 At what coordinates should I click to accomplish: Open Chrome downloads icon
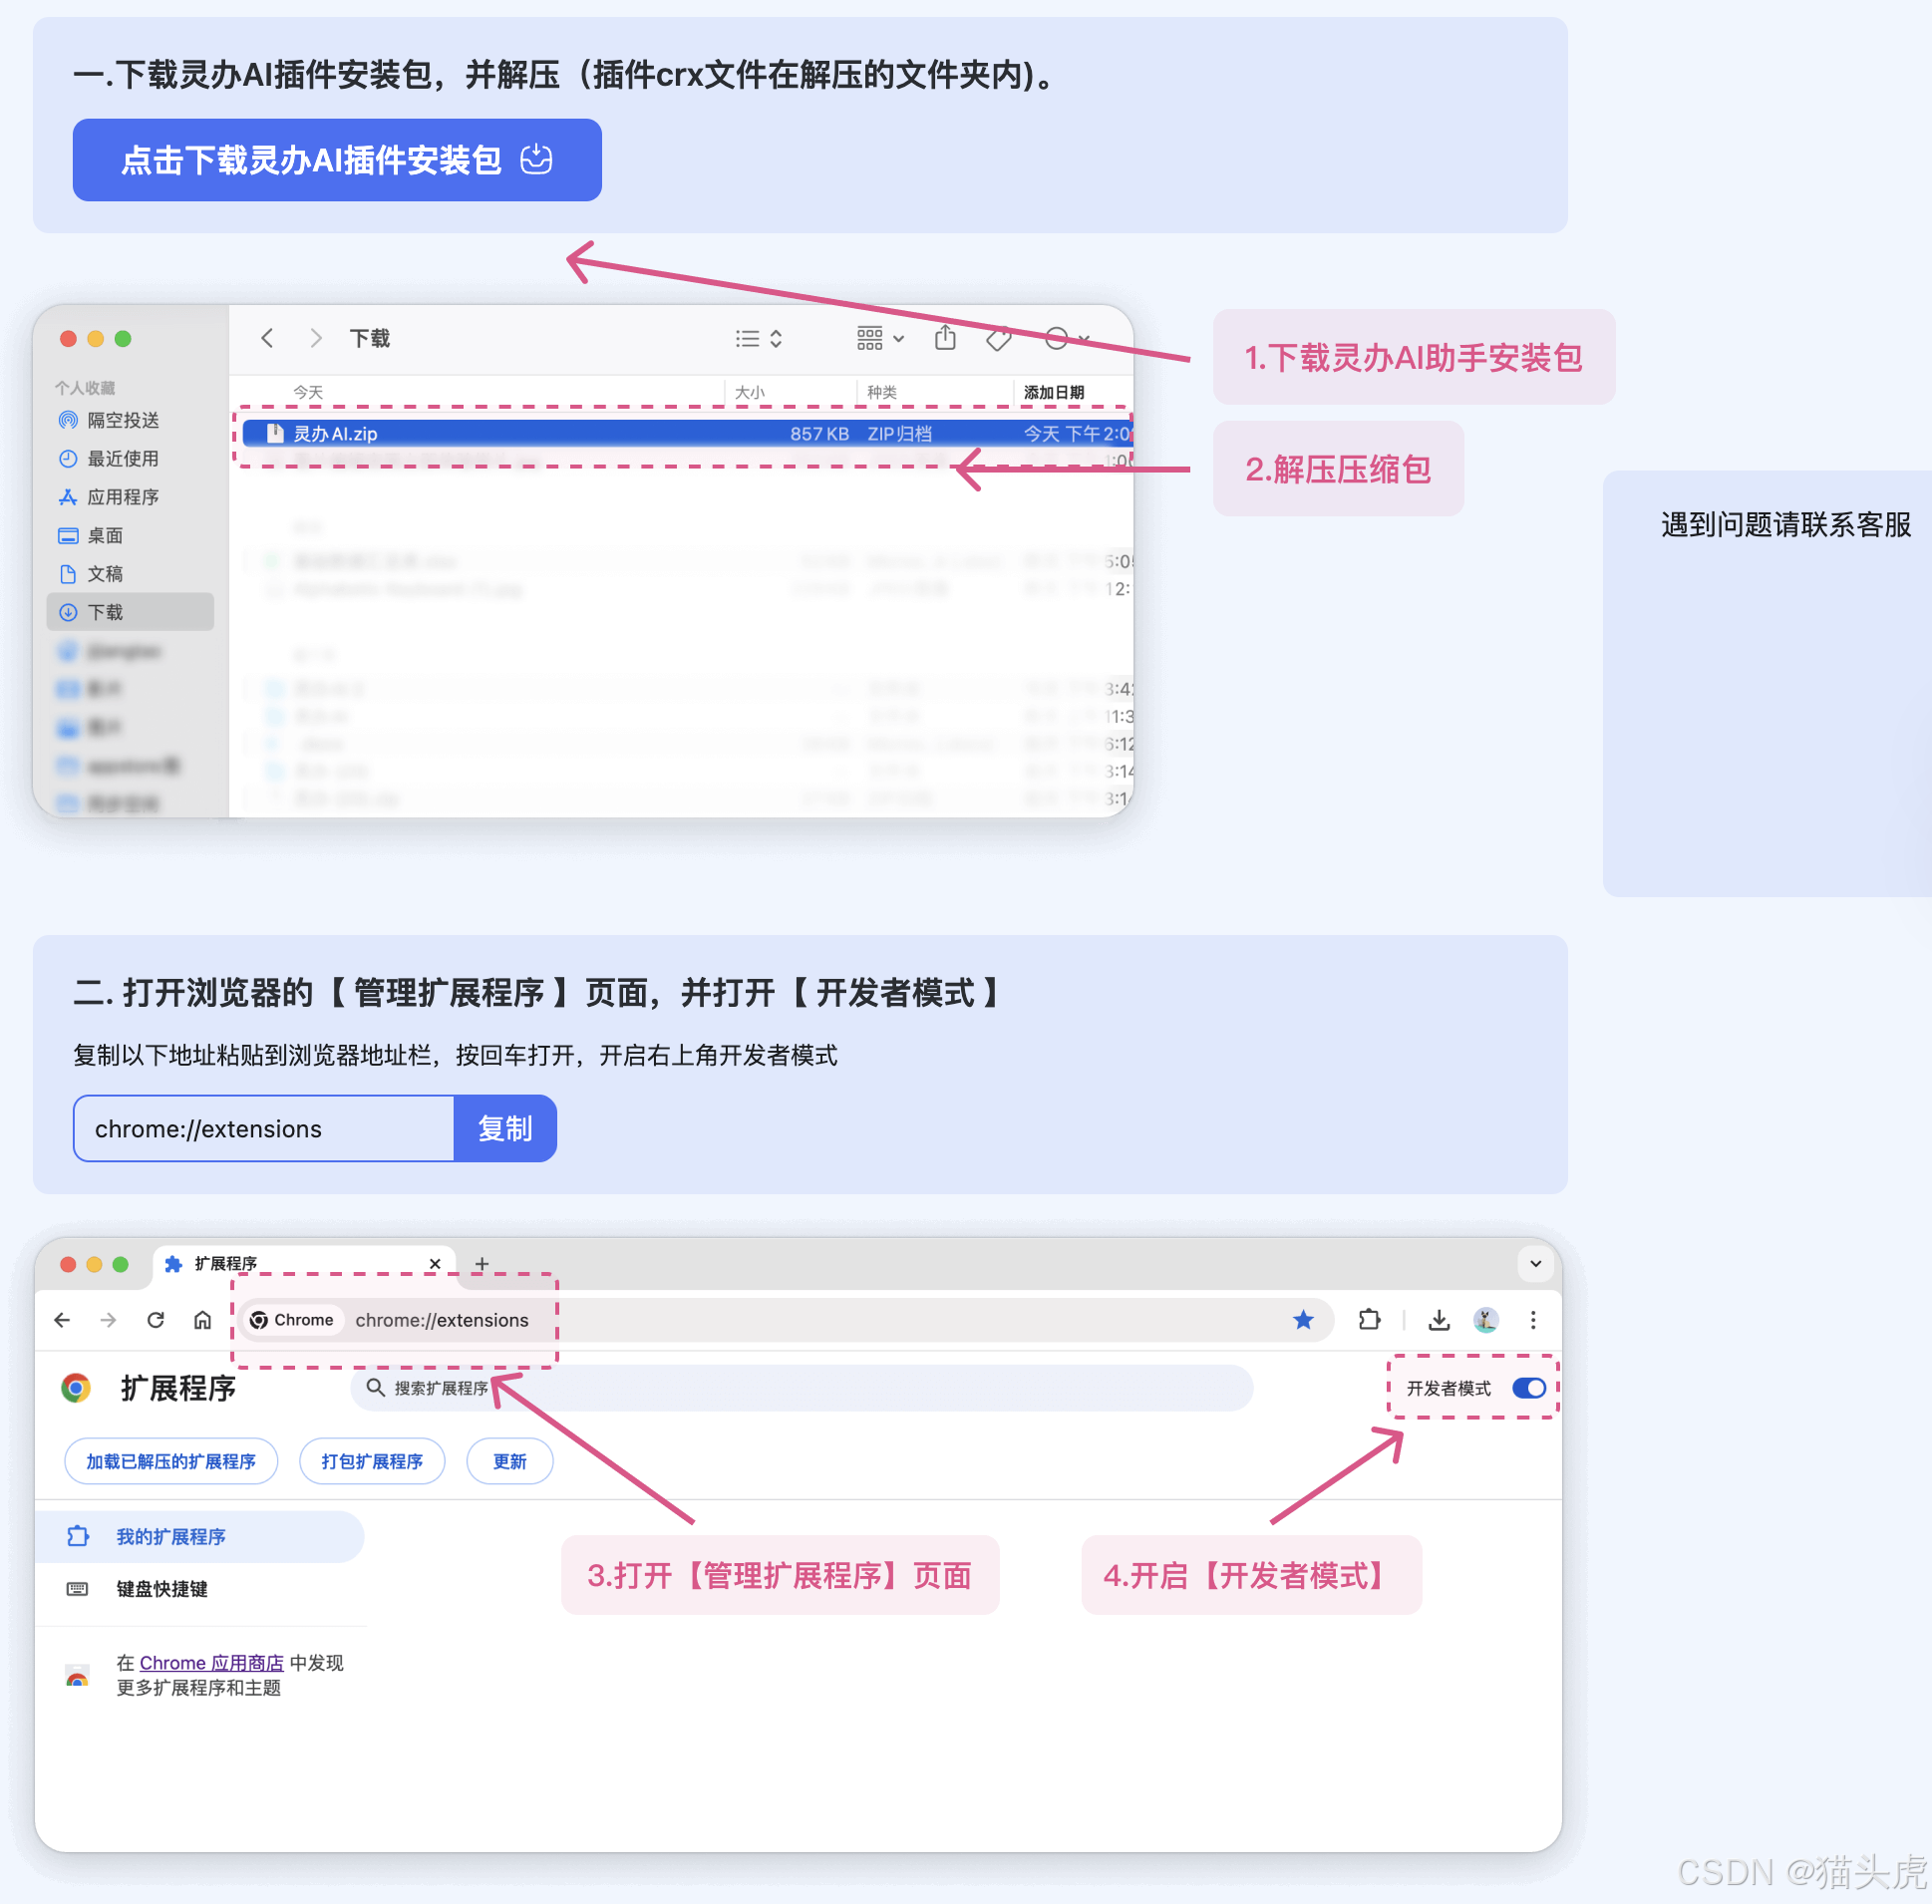[x=1439, y=1320]
